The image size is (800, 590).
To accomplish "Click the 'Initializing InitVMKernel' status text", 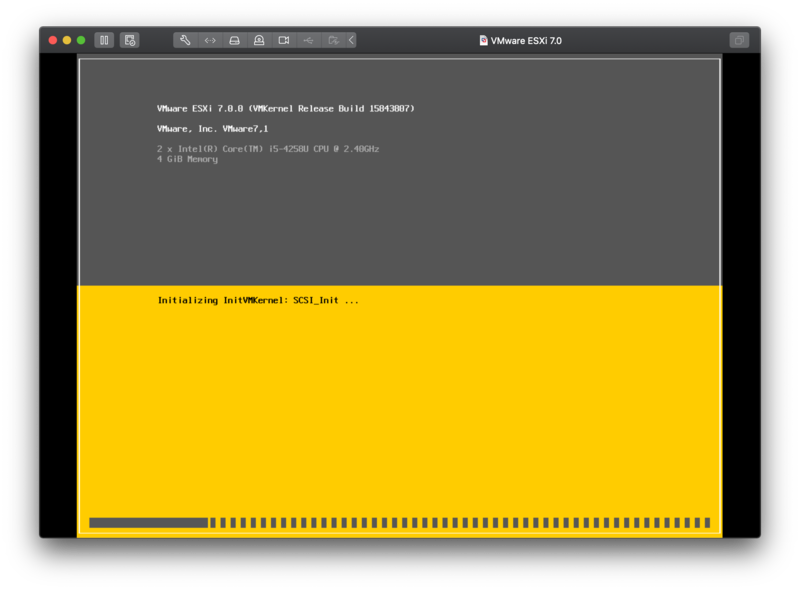I will pos(258,301).
